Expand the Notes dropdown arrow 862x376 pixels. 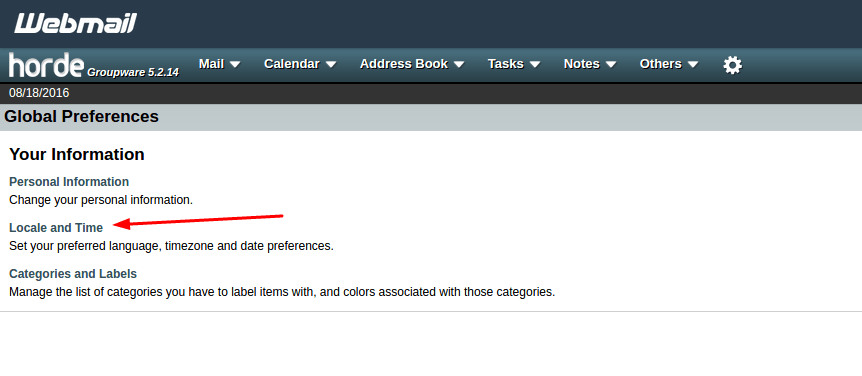[611, 64]
